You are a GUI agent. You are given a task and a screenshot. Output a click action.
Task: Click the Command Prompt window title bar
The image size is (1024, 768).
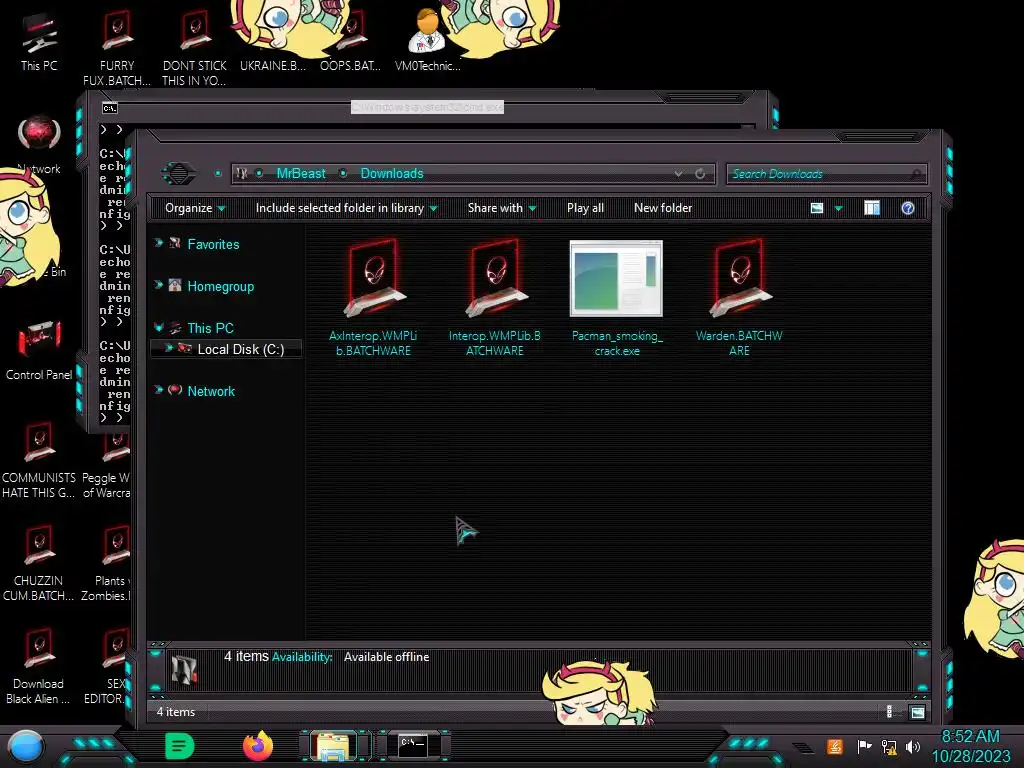point(427,107)
